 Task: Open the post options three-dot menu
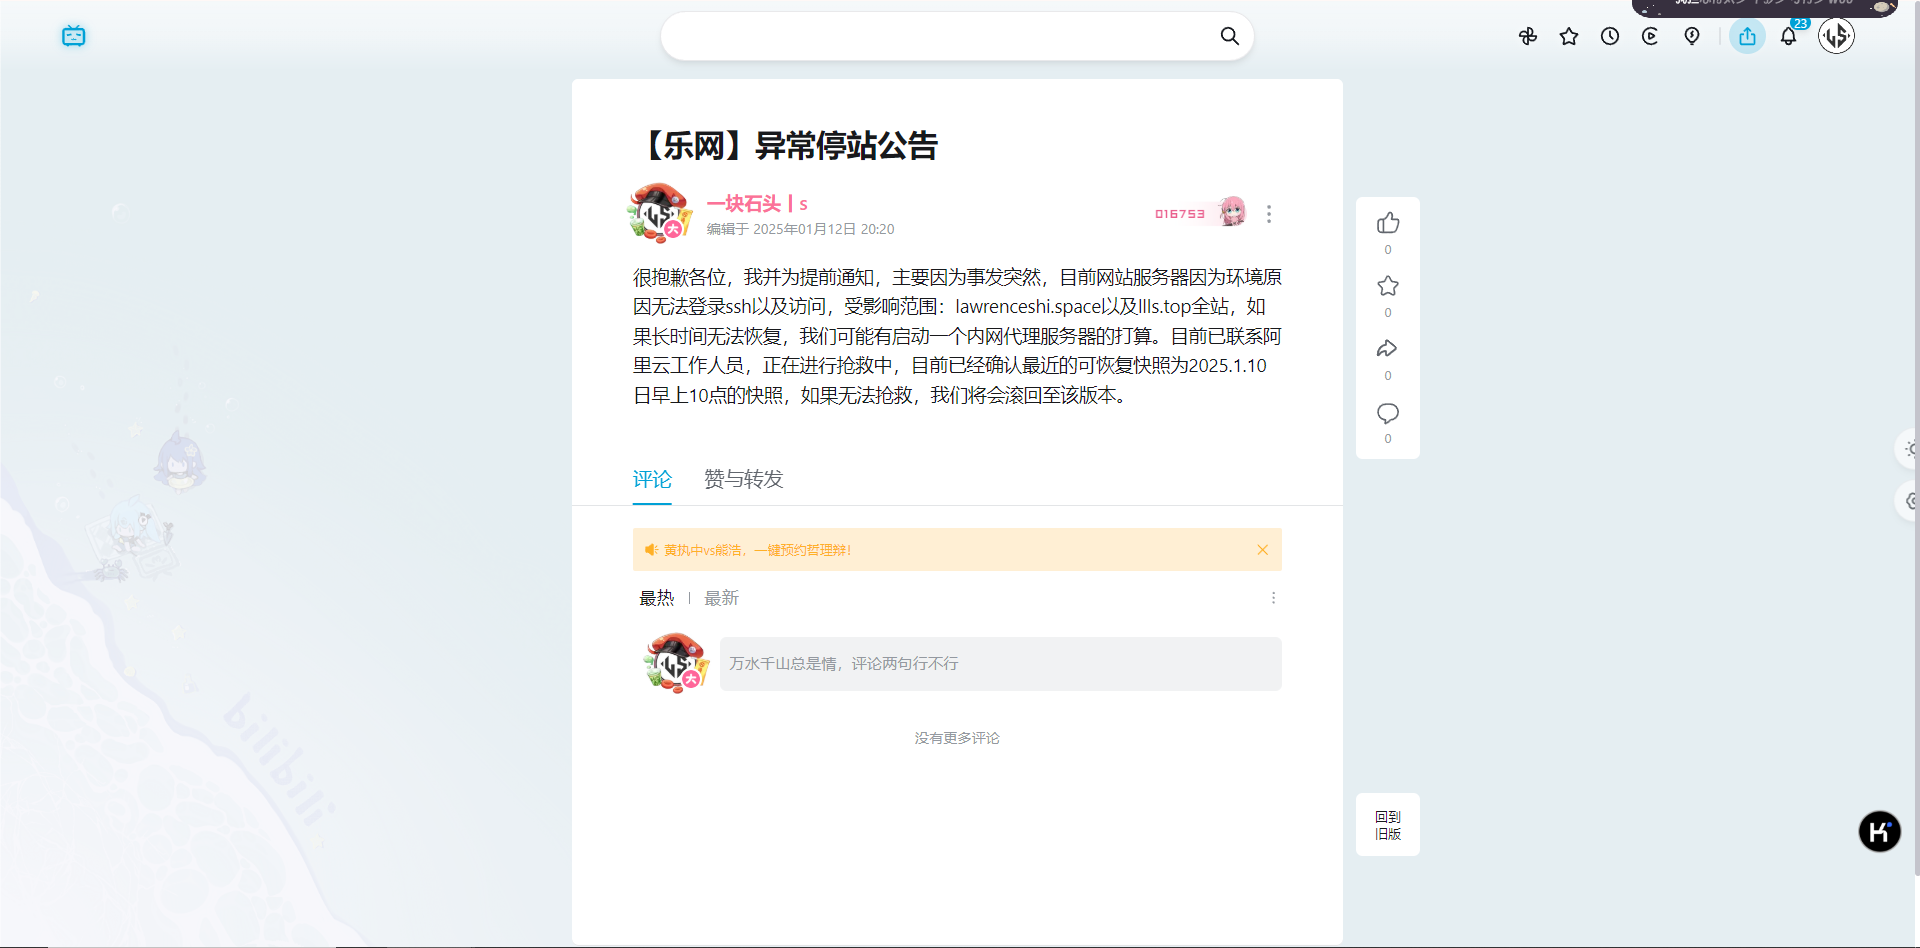[x=1269, y=213]
